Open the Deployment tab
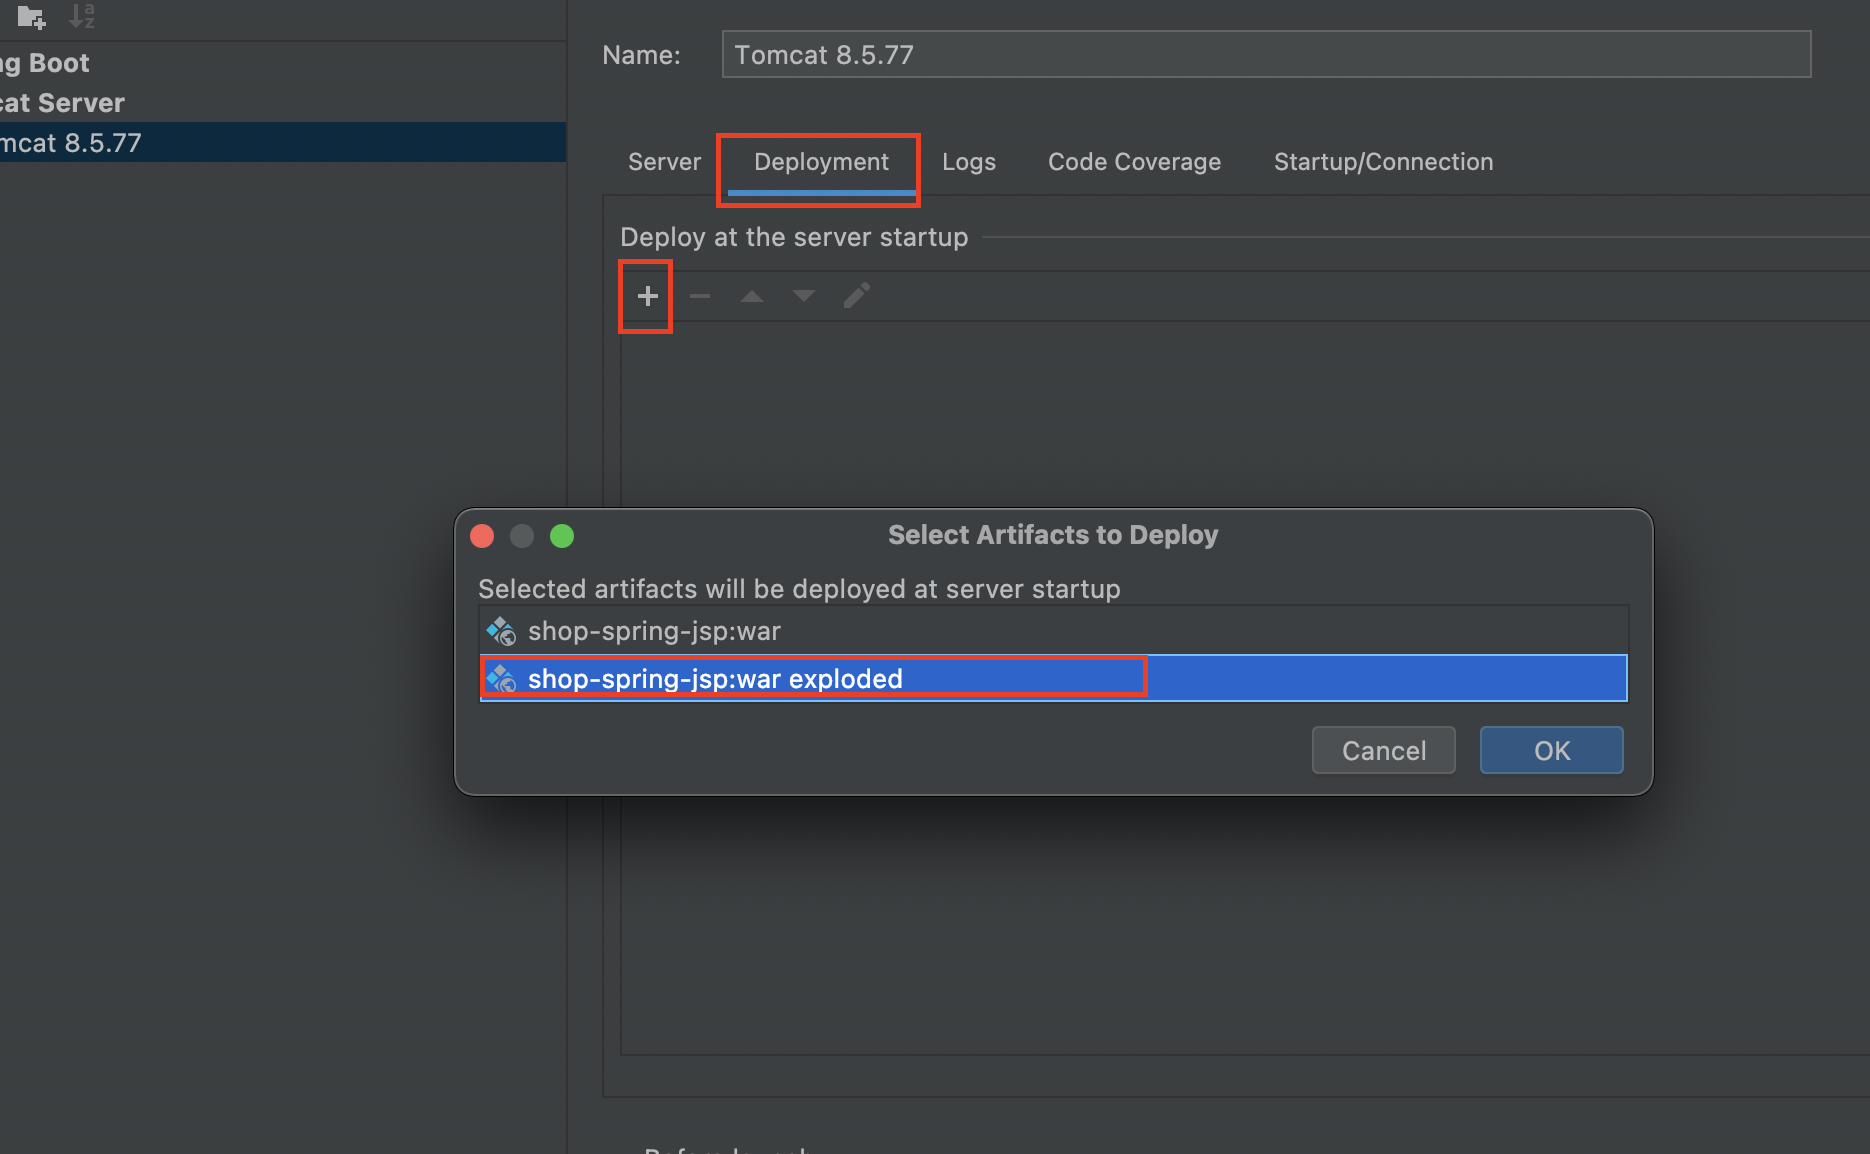The image size is (1870, 1154). tap(821, 162)
